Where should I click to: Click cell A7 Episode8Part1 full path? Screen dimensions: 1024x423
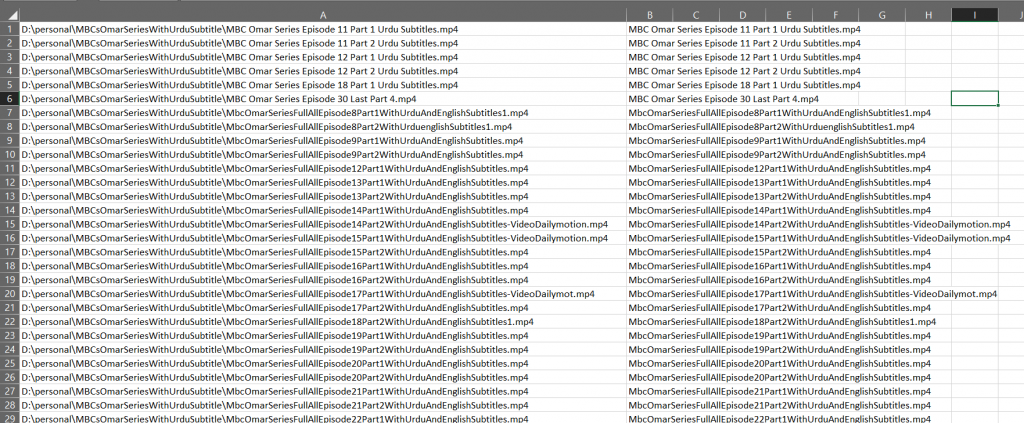click(x=323, y=113)
